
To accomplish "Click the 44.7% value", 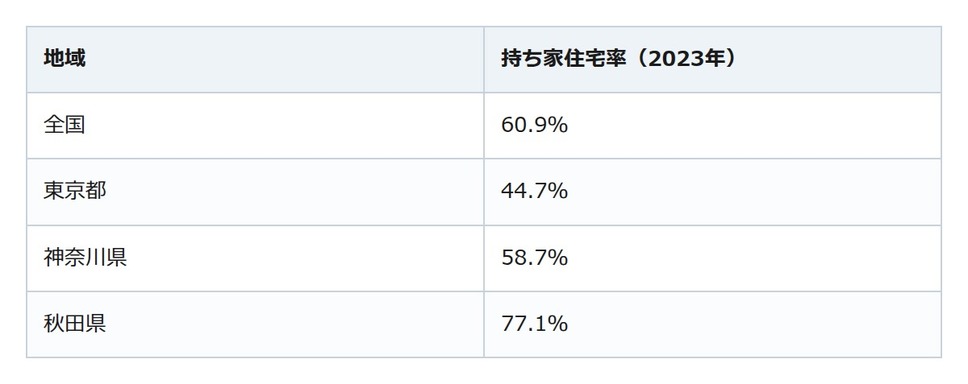I will 535,192.
